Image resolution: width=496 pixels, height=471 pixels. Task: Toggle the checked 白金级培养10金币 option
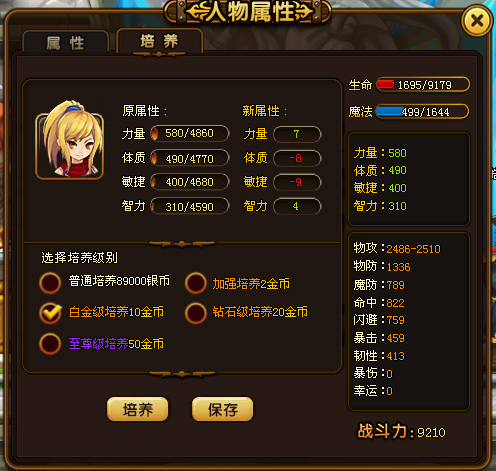point(50,313)
